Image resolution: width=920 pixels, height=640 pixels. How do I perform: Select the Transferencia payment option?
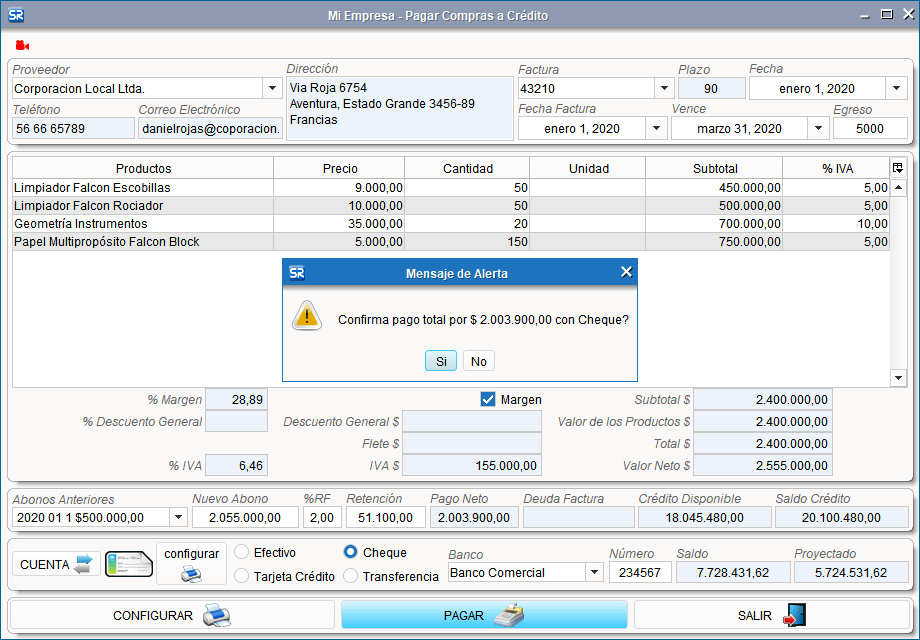pyautogui.click(x=350, y=576)
